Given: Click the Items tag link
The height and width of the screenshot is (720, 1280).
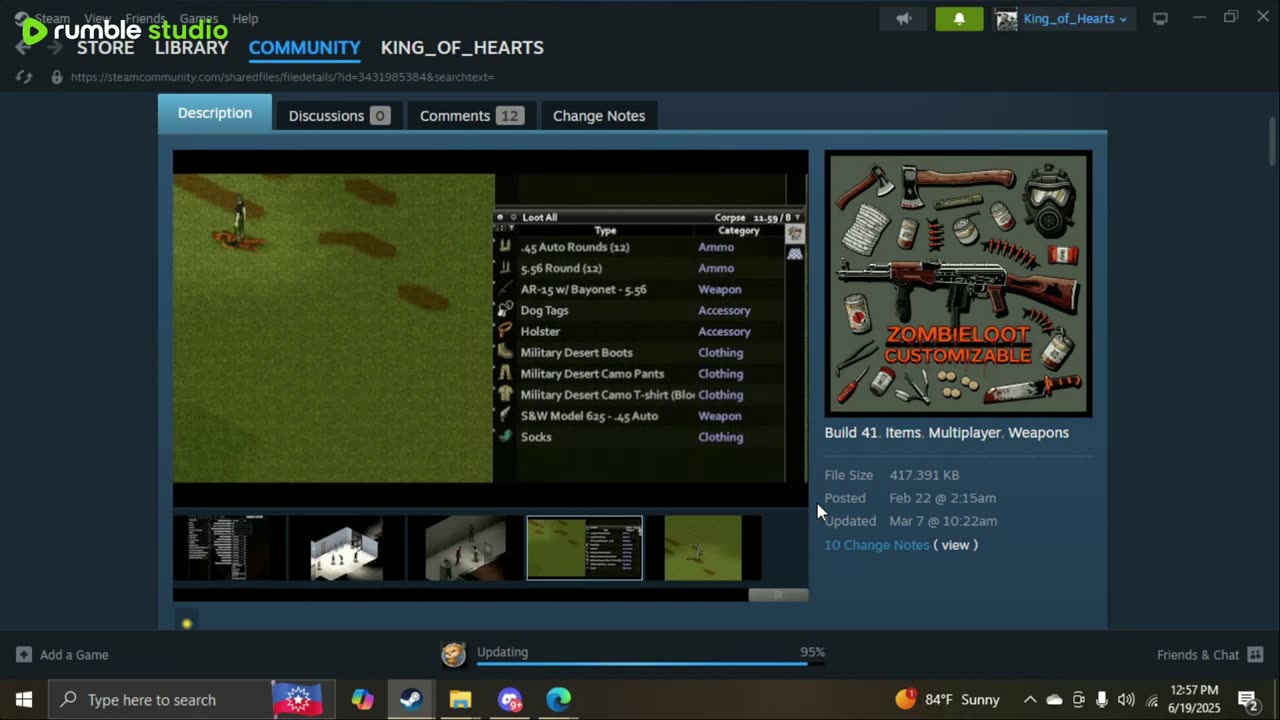Looking at the screenshot, I should click(x=902, y=432).
